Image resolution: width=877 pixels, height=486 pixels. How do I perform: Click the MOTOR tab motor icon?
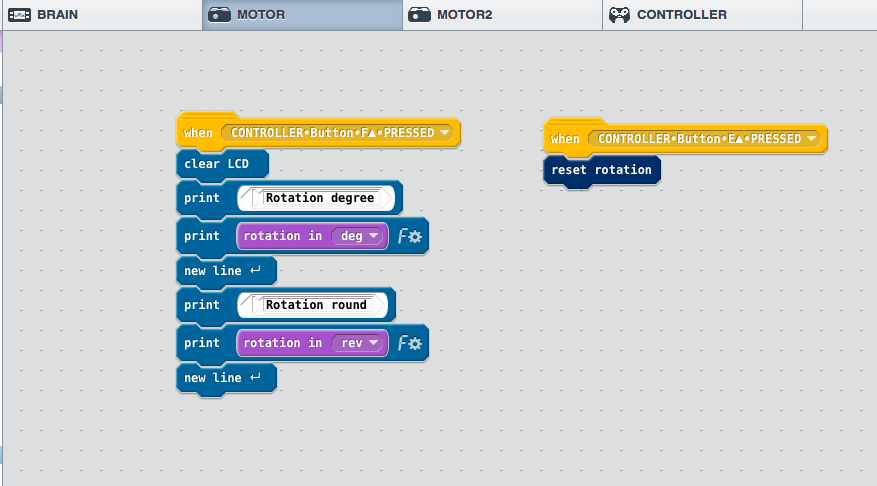pyautogui.click(x=219, y=15)
